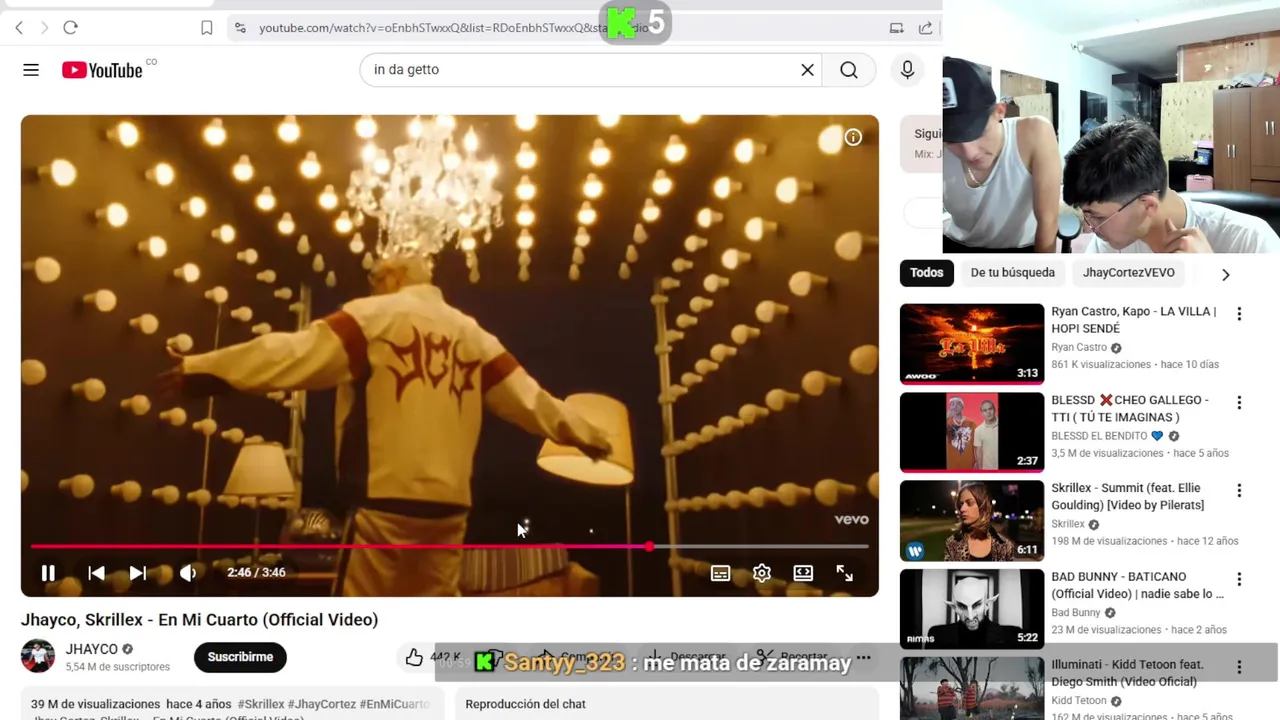The width and height of the screenshot is (1280, 720).
Task: Mute the video volume
Action: [x=188, y=573]
